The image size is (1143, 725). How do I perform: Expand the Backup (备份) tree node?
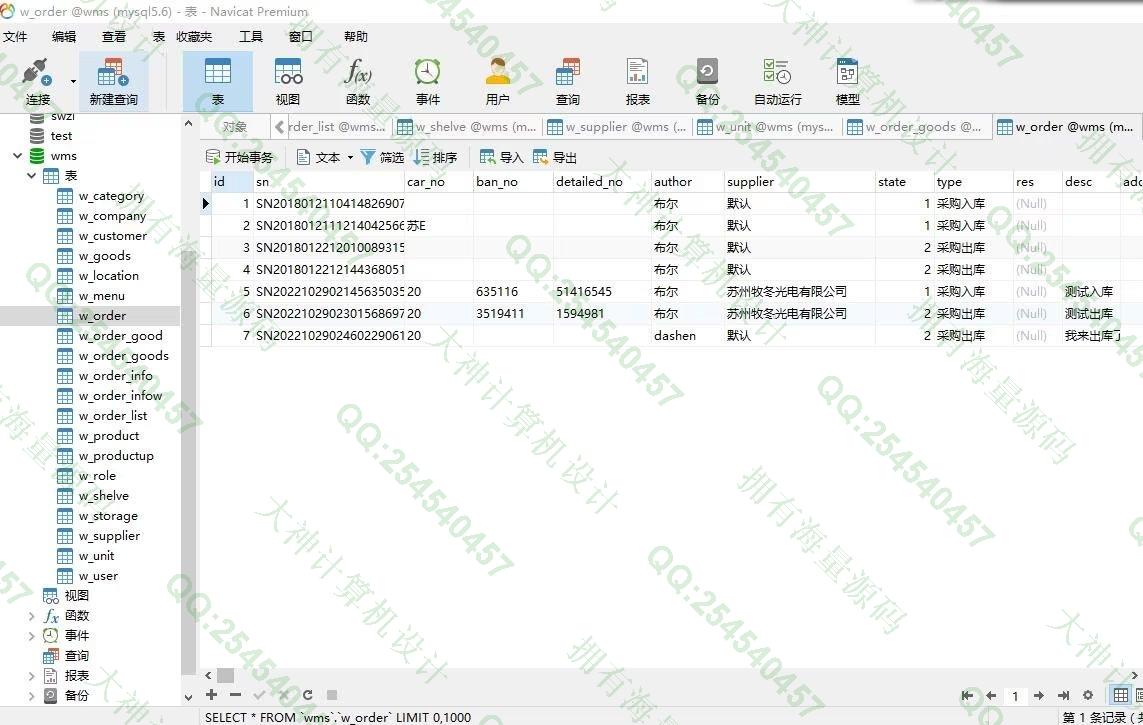[x=31, y=696]
